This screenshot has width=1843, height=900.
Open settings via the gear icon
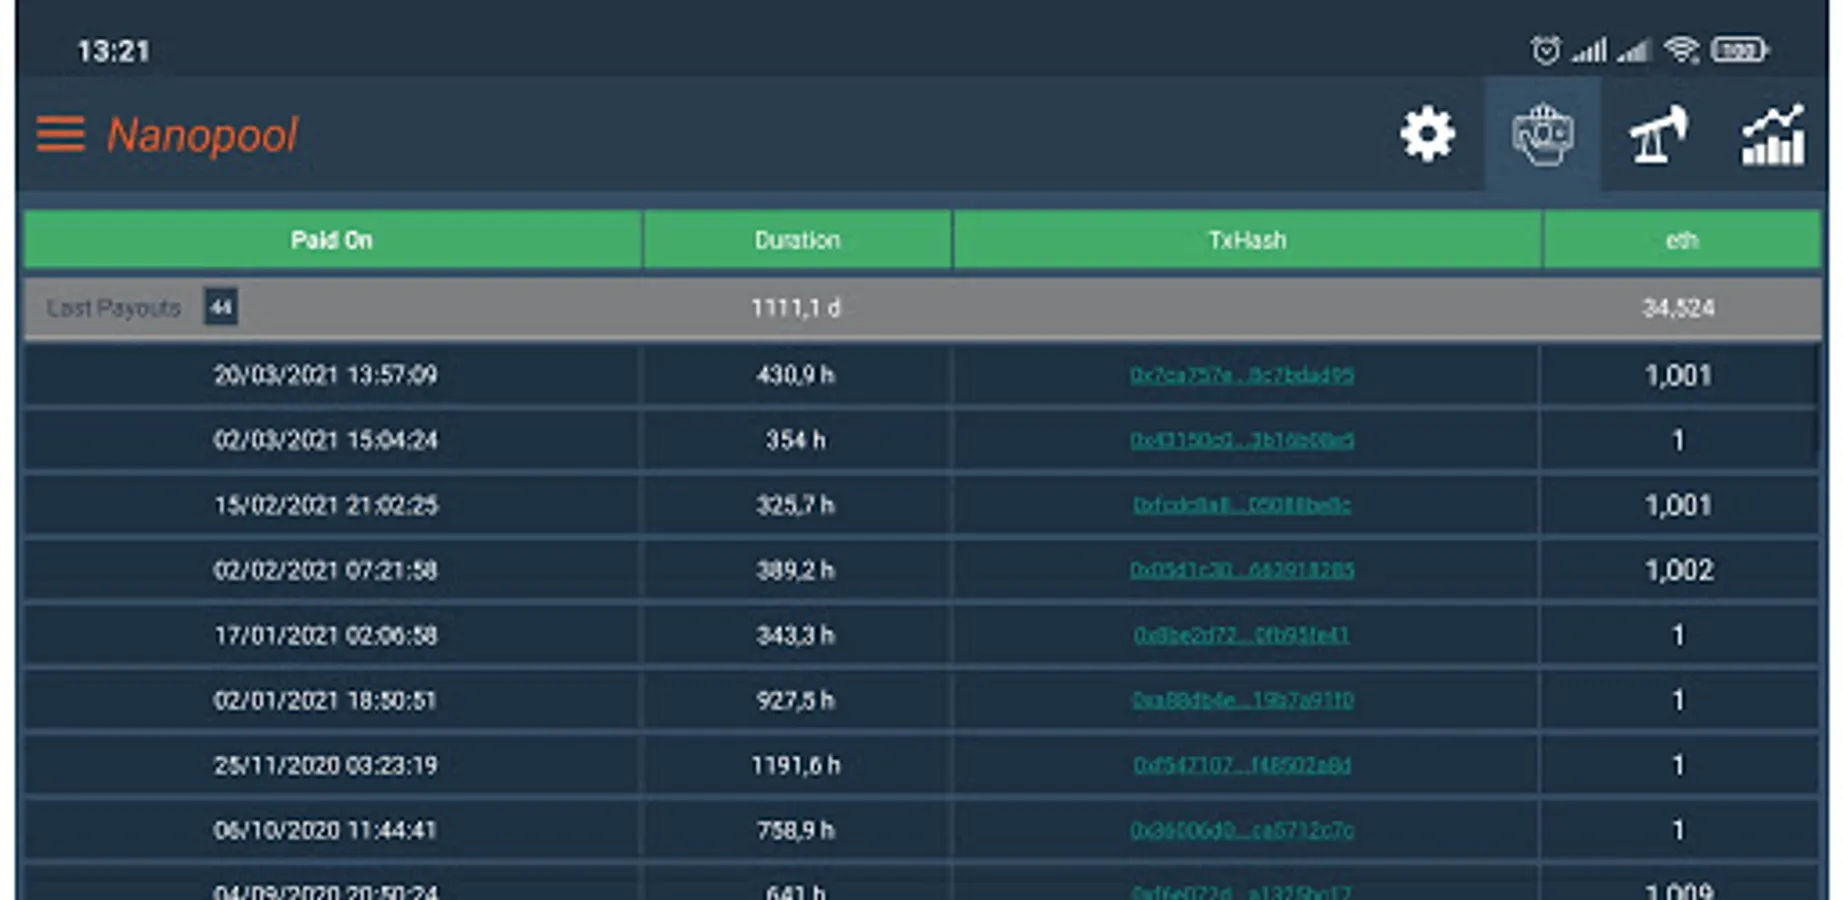tap(1427, 134)
